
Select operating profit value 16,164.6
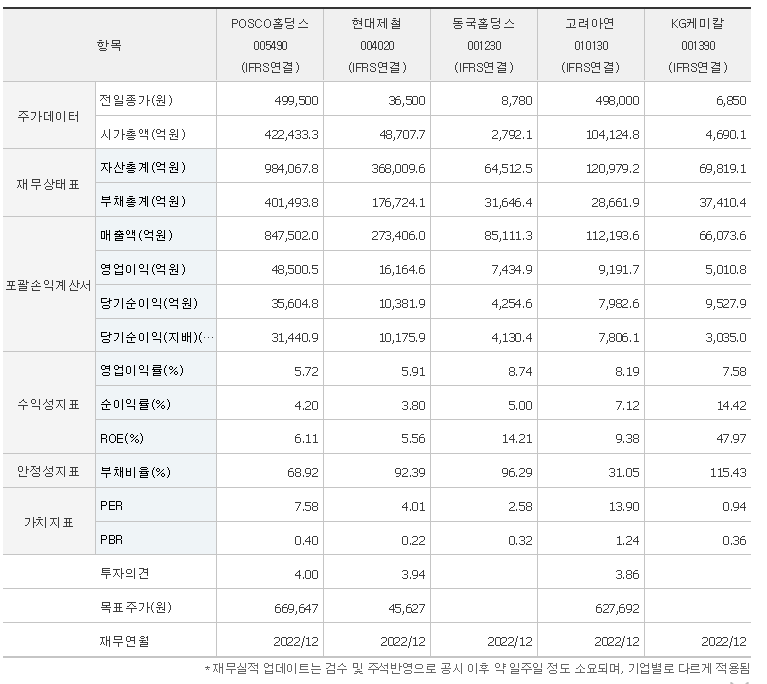coord(402,270)
